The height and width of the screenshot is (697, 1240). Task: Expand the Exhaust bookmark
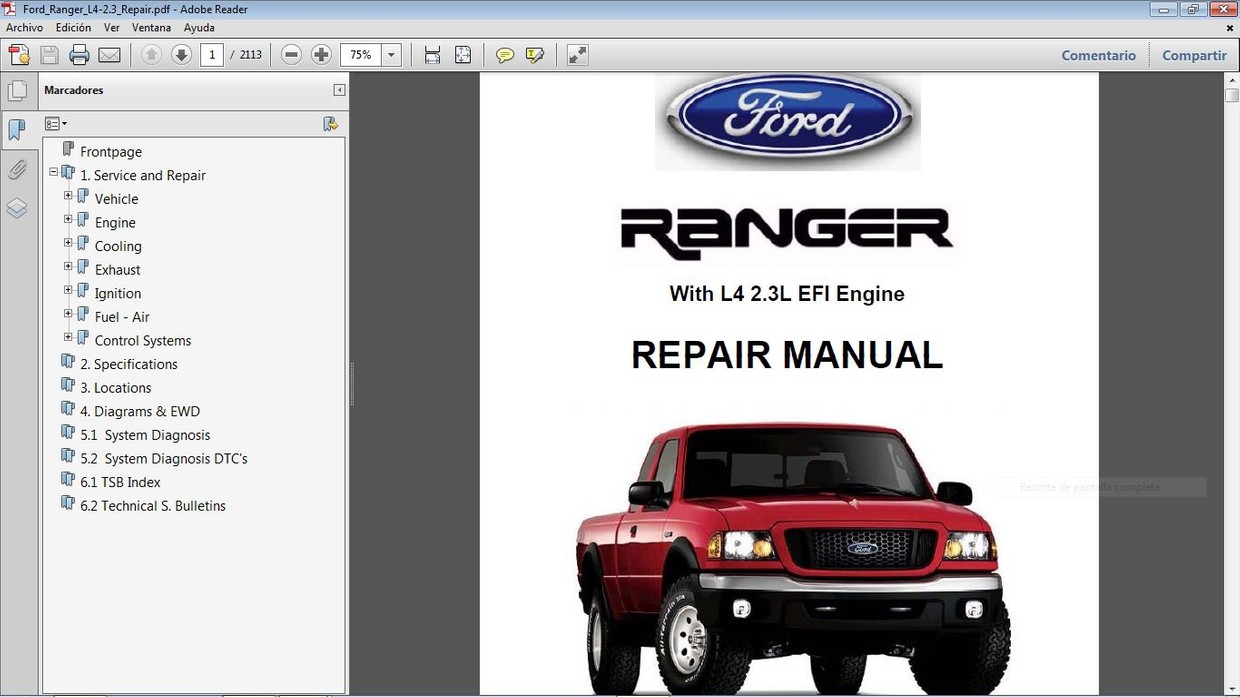68,266
